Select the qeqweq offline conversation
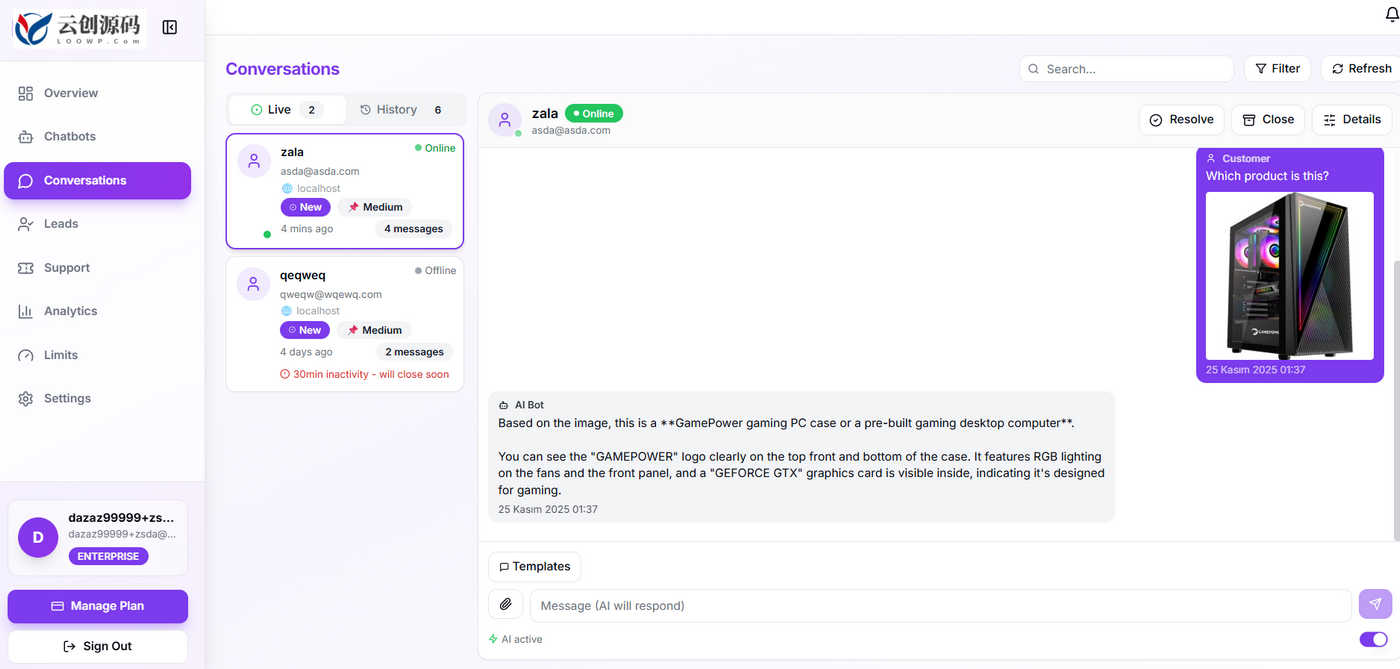The height and width of the screenshot is (669, 1400). pyautogui.click(x=345, y=324)
